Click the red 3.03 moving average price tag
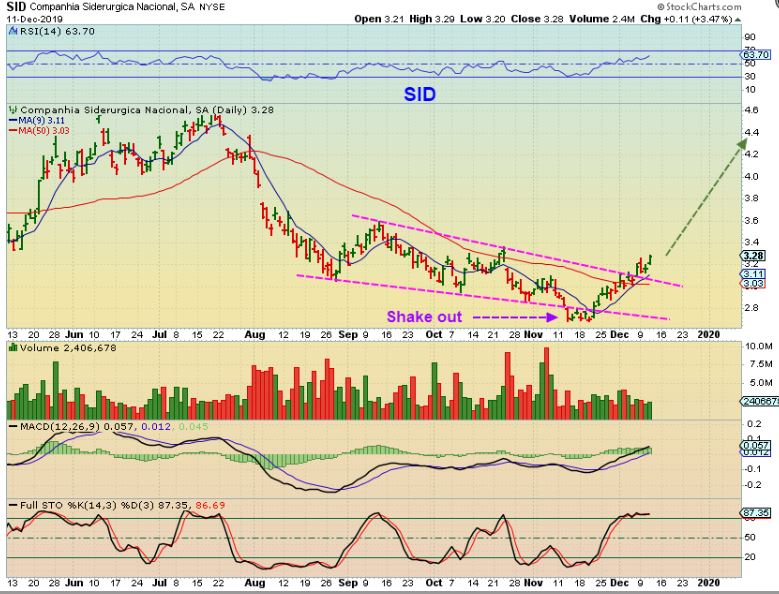Viewport: 779px width, 594px height. click(x=753, y=284)
